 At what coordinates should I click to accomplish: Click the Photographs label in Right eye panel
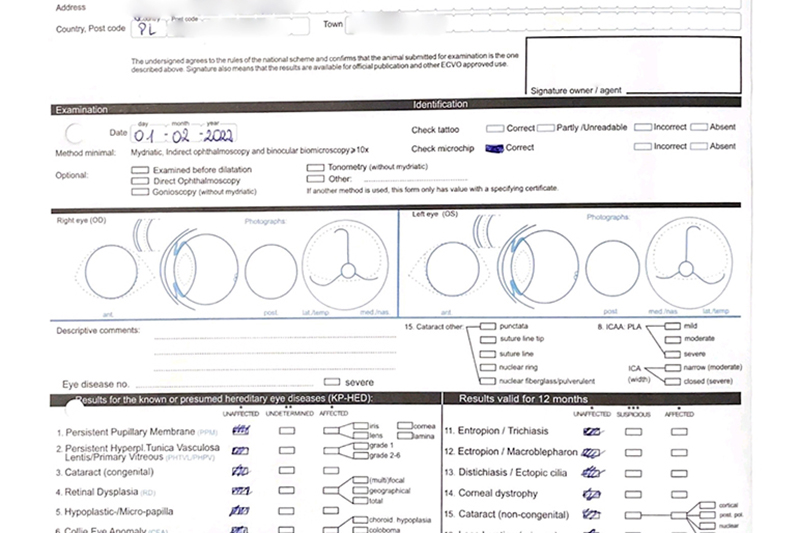pos(265,221)
